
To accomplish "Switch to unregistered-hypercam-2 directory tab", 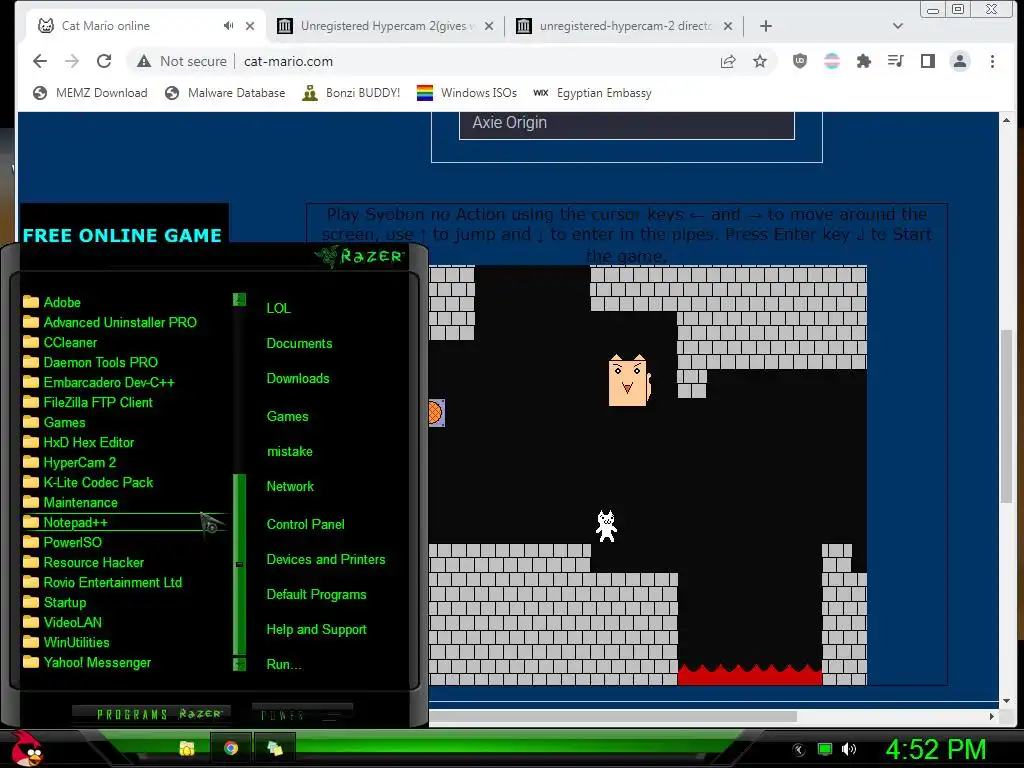I will (x=625, y=26).
